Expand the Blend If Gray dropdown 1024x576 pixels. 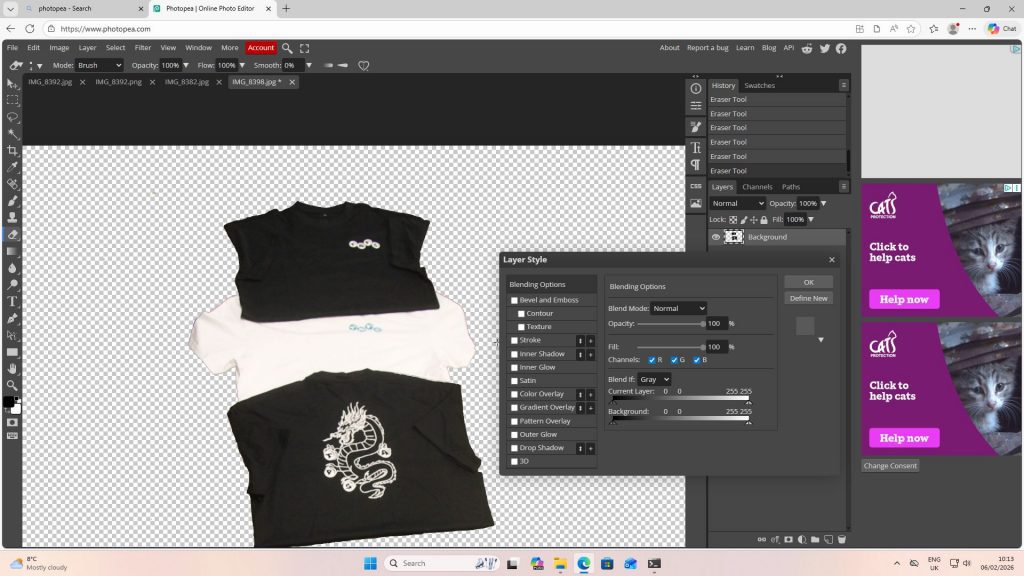(654, 380)
